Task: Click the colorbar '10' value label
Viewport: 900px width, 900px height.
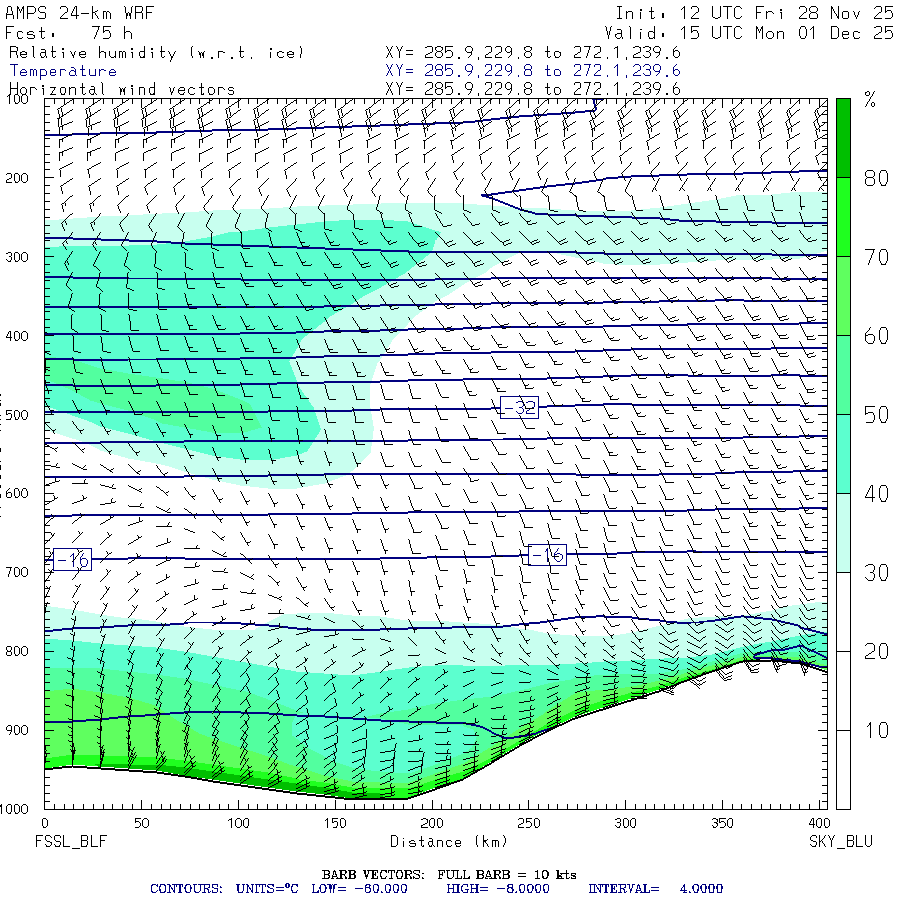Action: tap(876, 731)
